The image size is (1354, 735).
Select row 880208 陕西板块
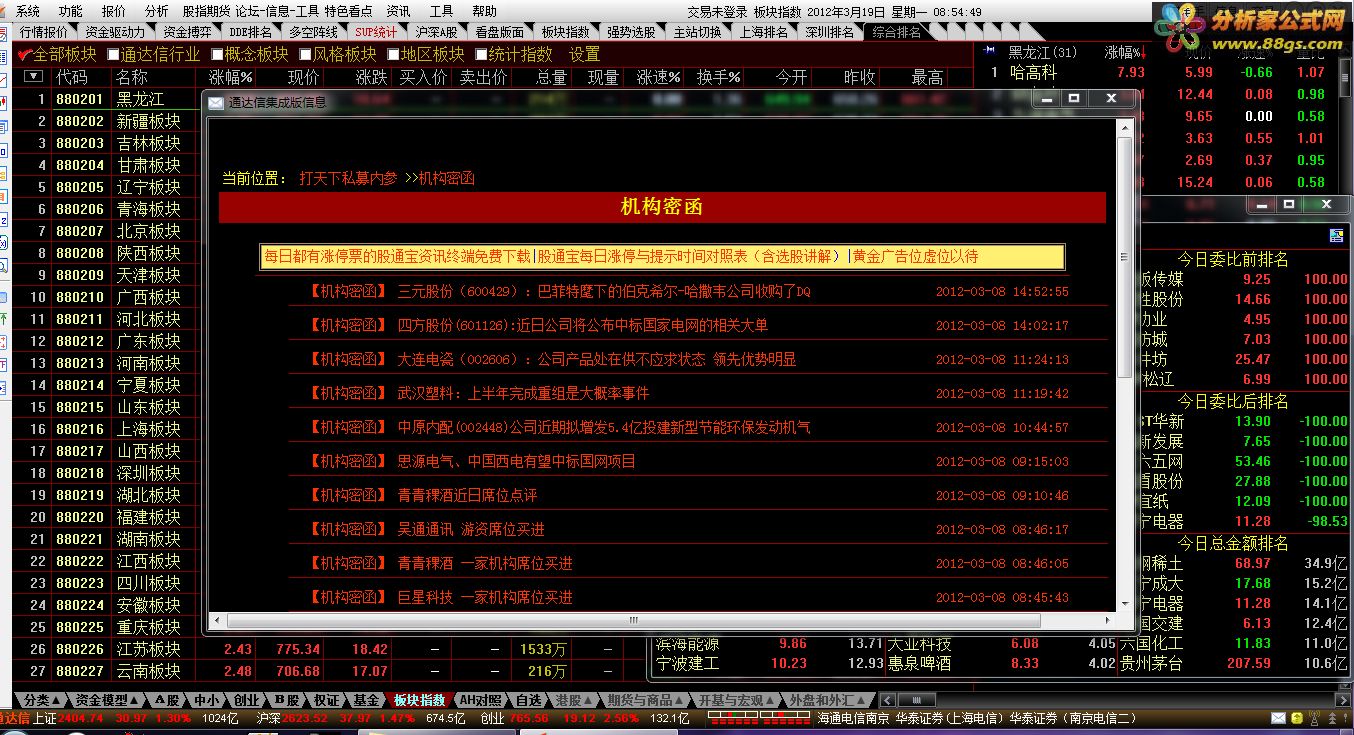coord(105,253)
